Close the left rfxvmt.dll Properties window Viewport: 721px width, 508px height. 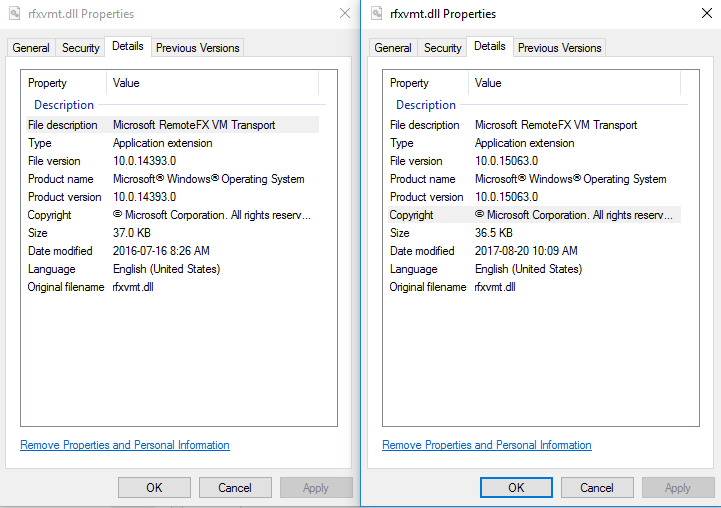[345, 13]
